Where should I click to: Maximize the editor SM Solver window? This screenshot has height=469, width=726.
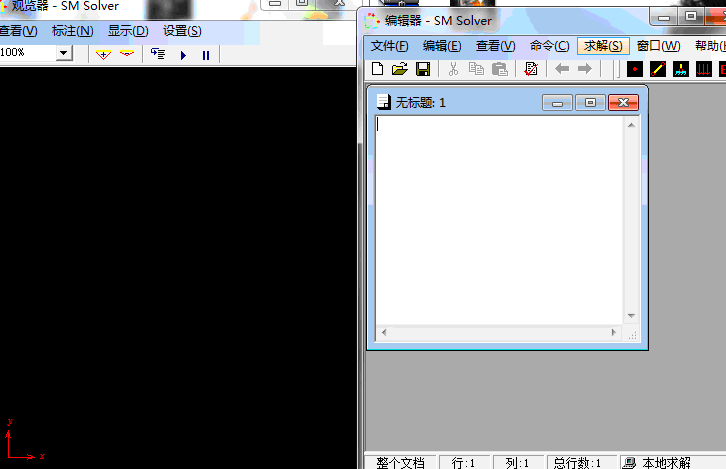coord(691,17)
